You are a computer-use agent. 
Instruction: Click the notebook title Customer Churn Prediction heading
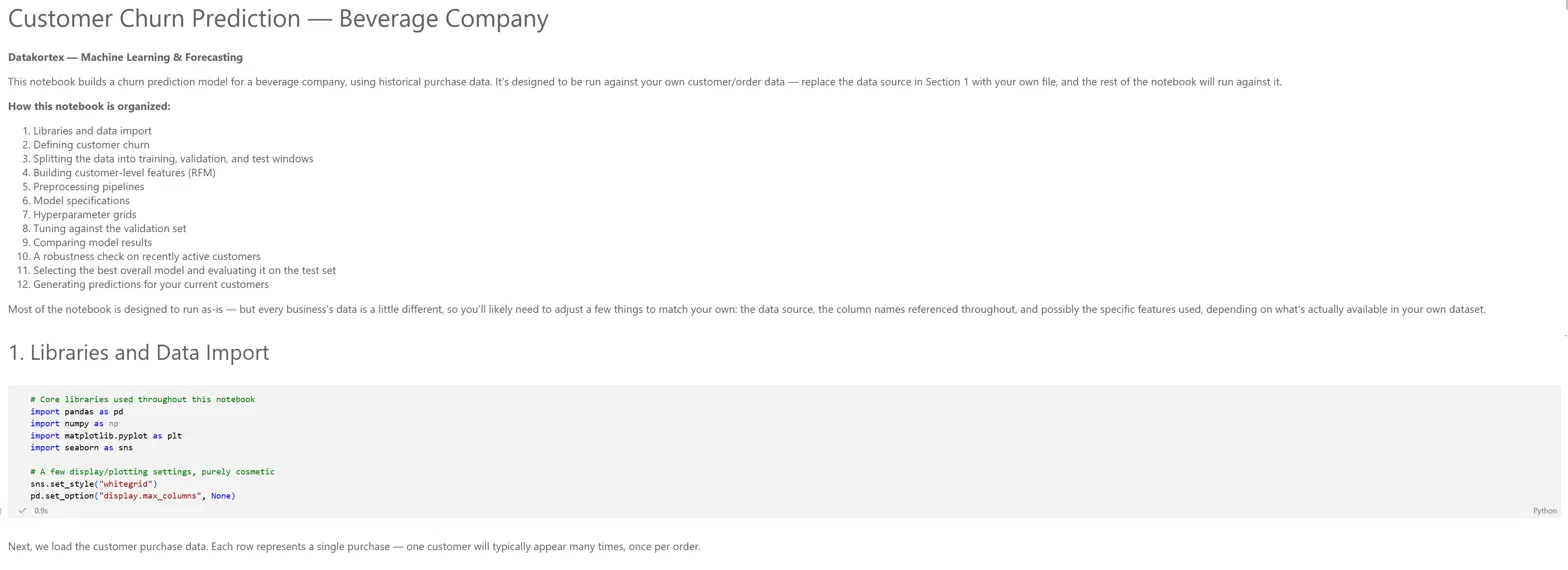pos(278,19)
